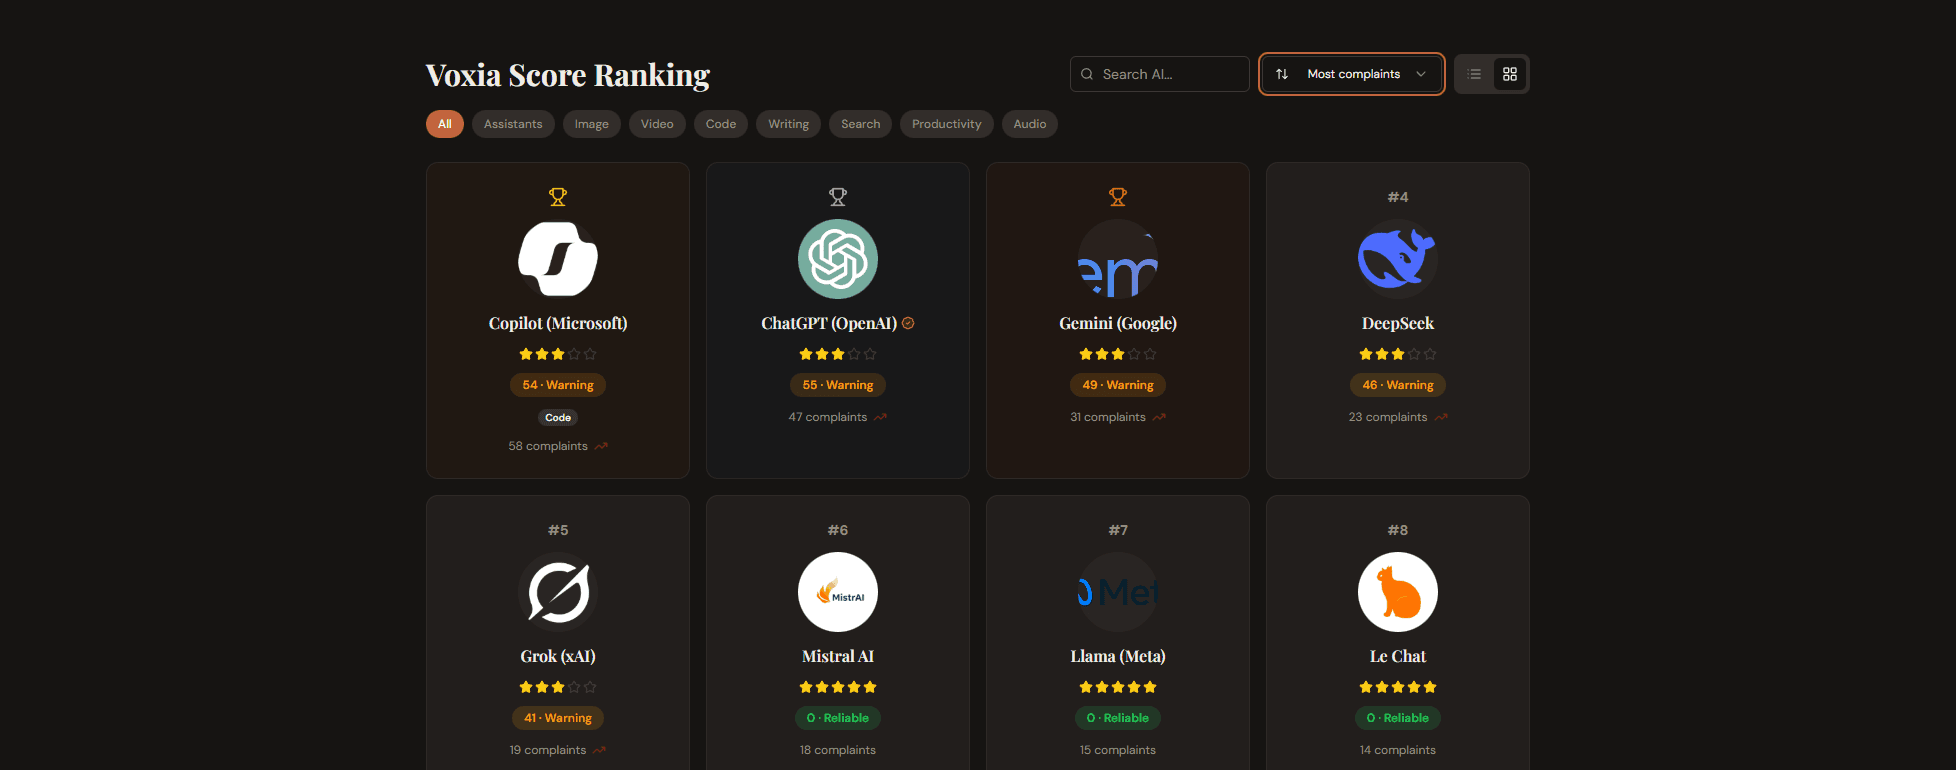The width and height of the screenshot is (1956, 770).
Task: Click the star rating on Mistral AI
Action: 838,687
